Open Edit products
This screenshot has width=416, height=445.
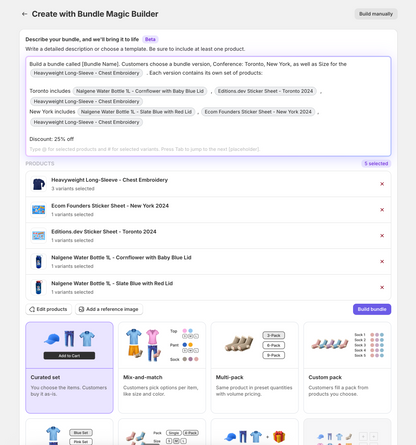point(48,309)
